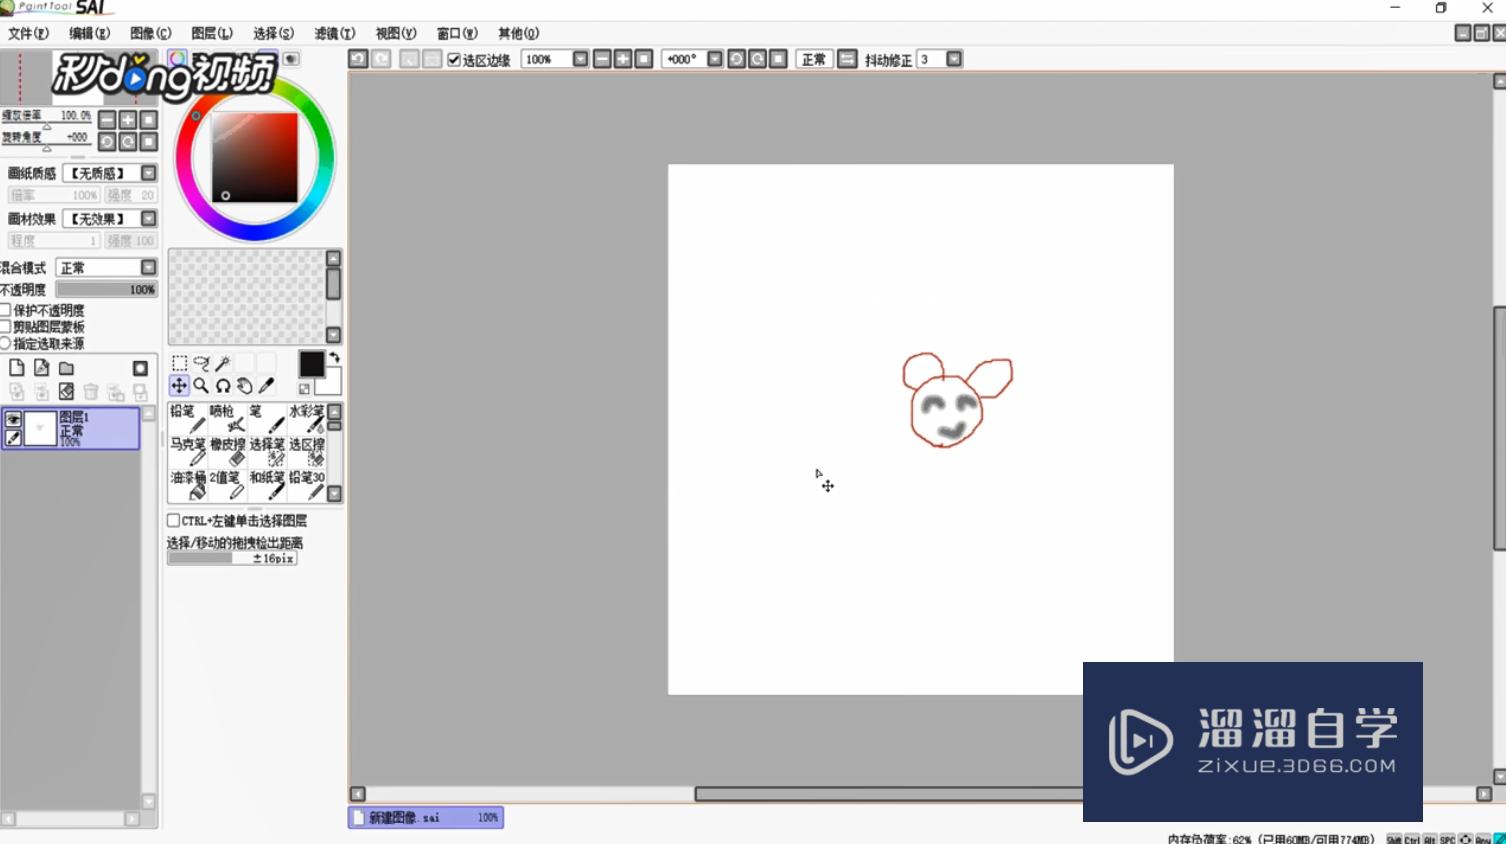1506x844 pixels.
Task: Adjust 不透明度 opacity slider
Action: [x=107, y=289]
